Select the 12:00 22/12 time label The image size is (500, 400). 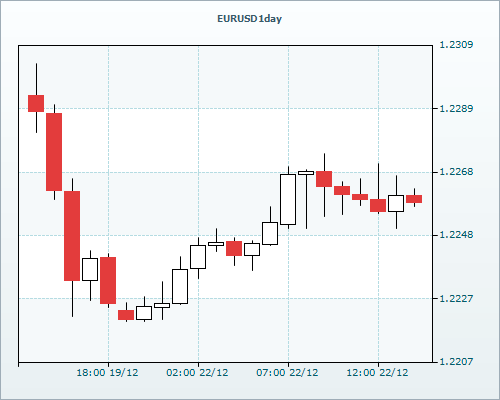point(377,373)
